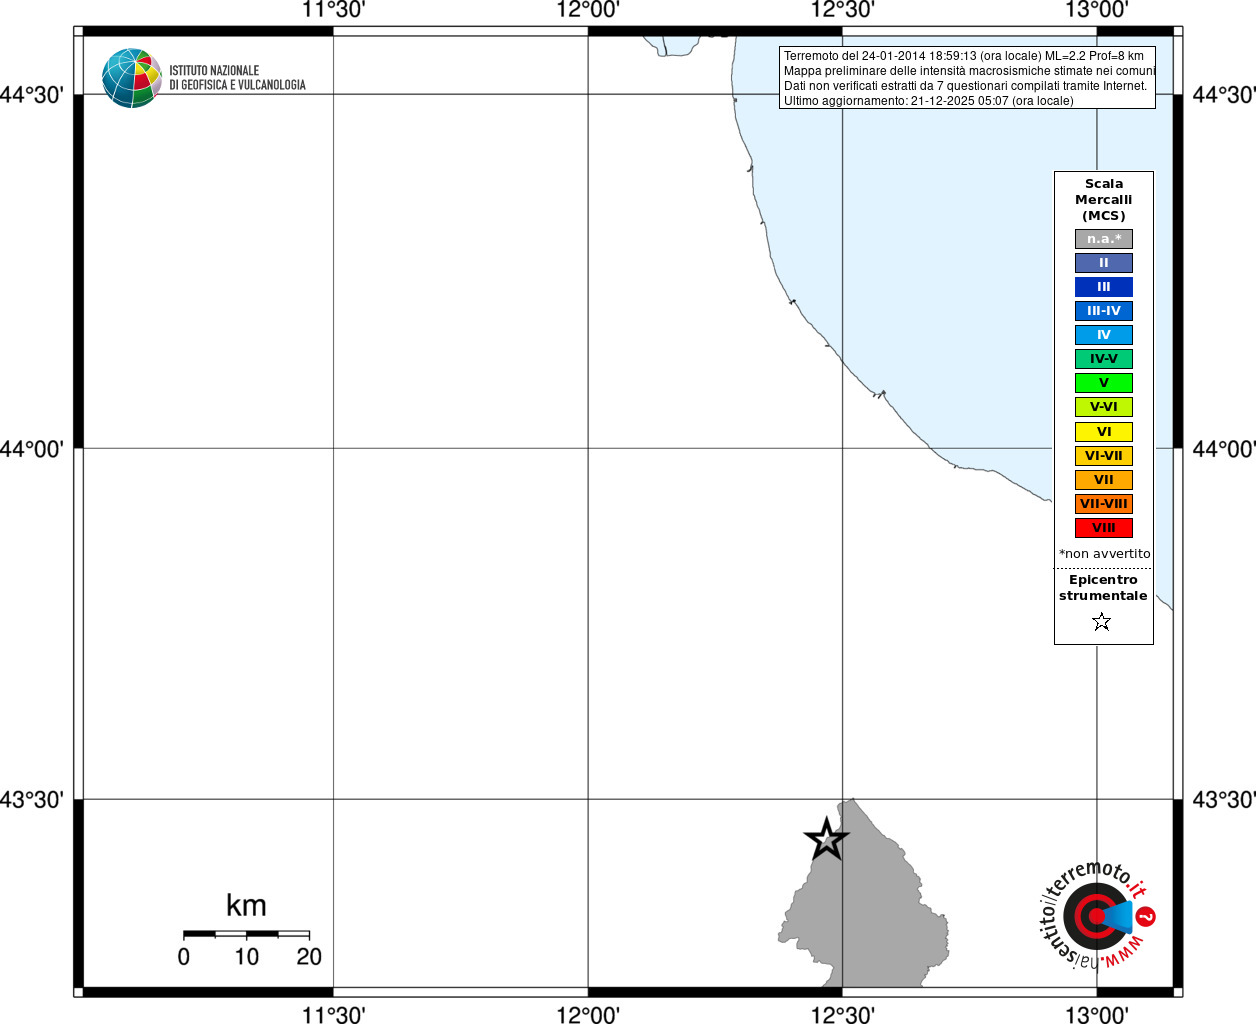This screenshot has height=1024, width=1256.
Task: Click the gray n.a.* legend swatch
Action: coord(1104,239)
